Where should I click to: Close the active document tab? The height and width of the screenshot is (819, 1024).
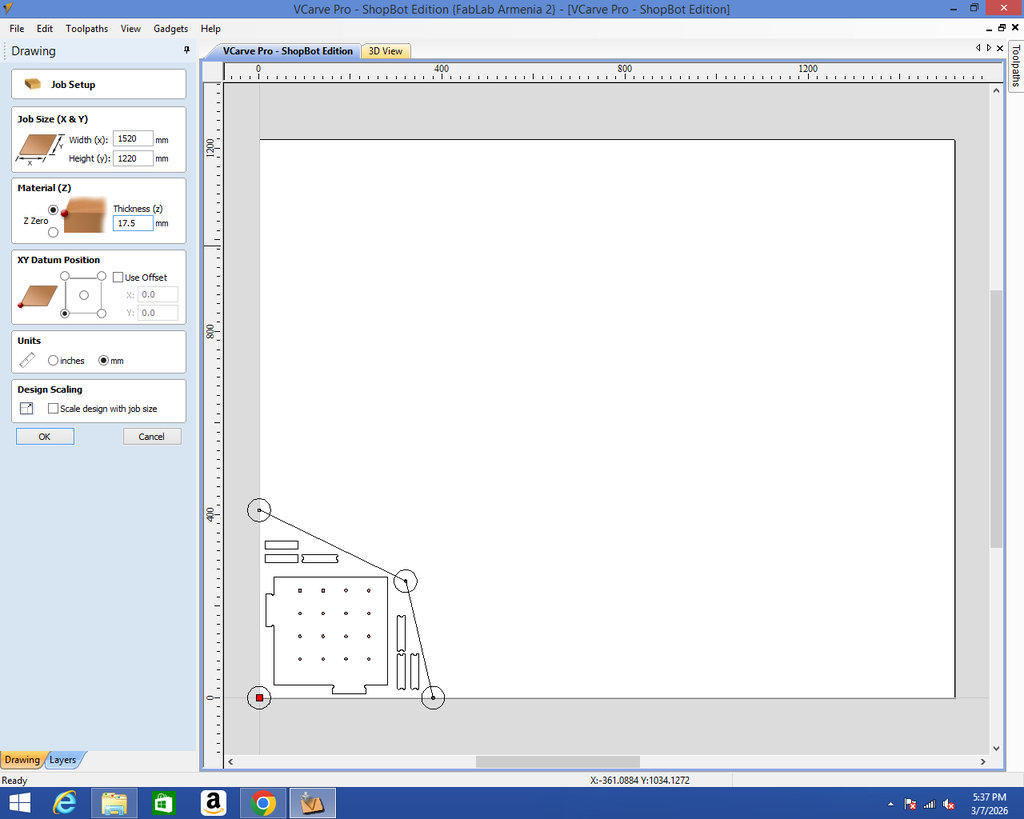tap(1000, 48)
